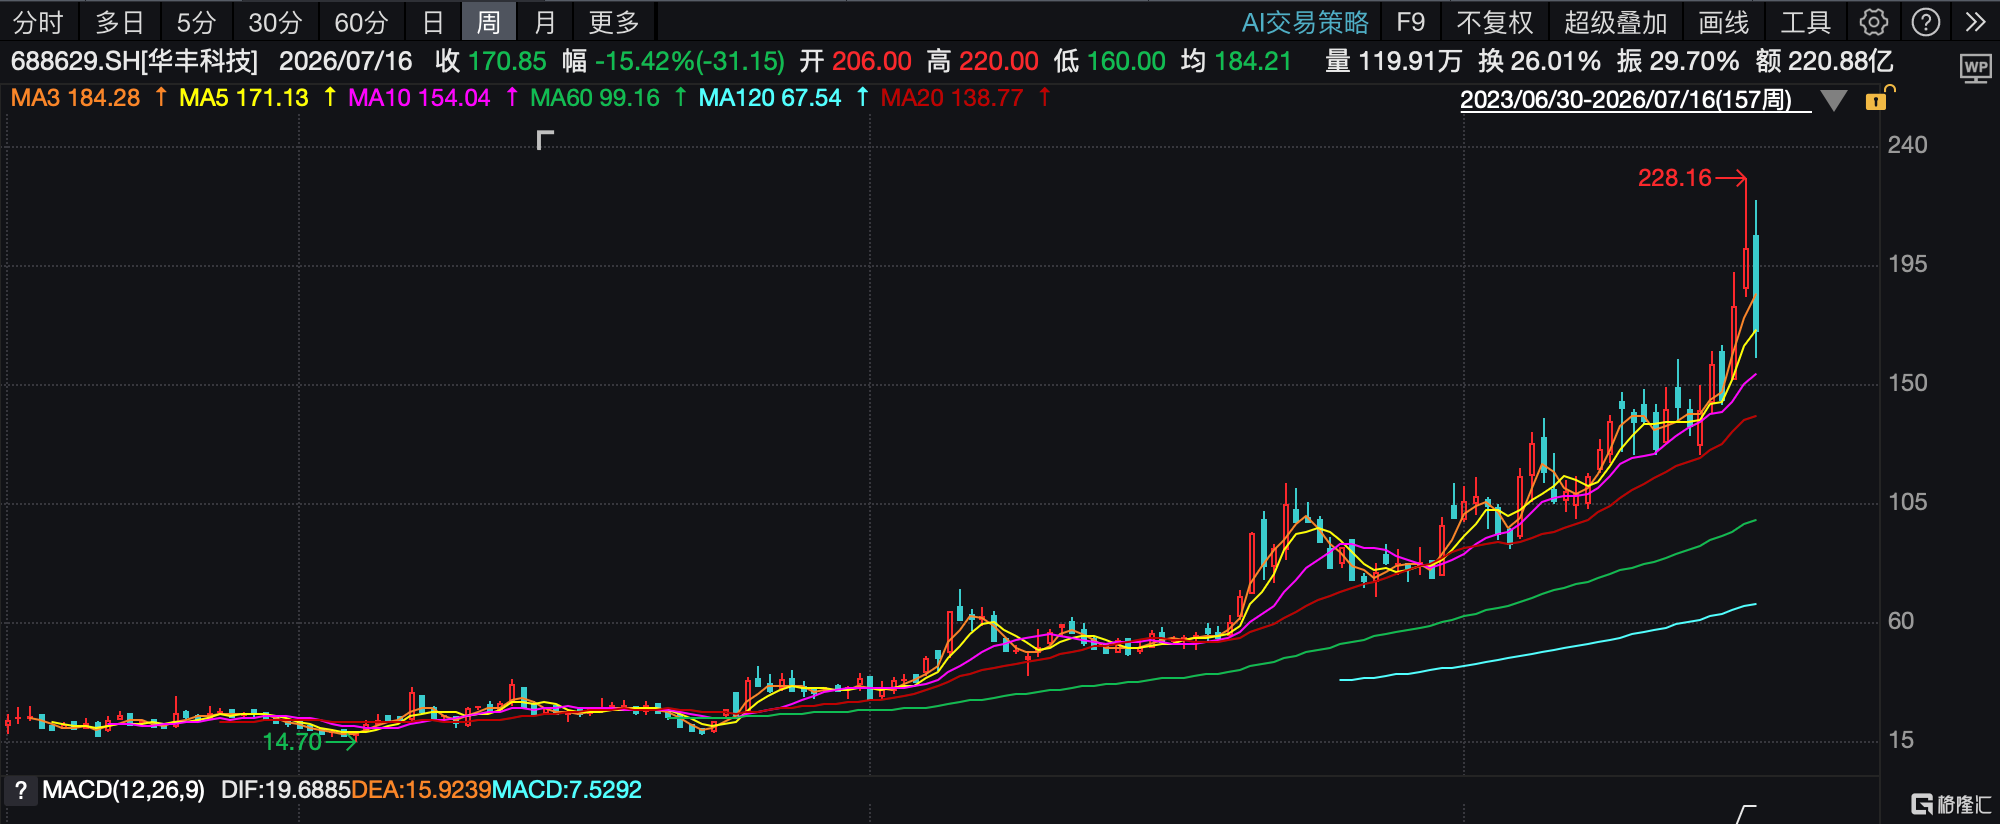Select the 分时 intraday tab
Image resolution: width=2000 pixels, height=824 pixels.
click(38, 22)
